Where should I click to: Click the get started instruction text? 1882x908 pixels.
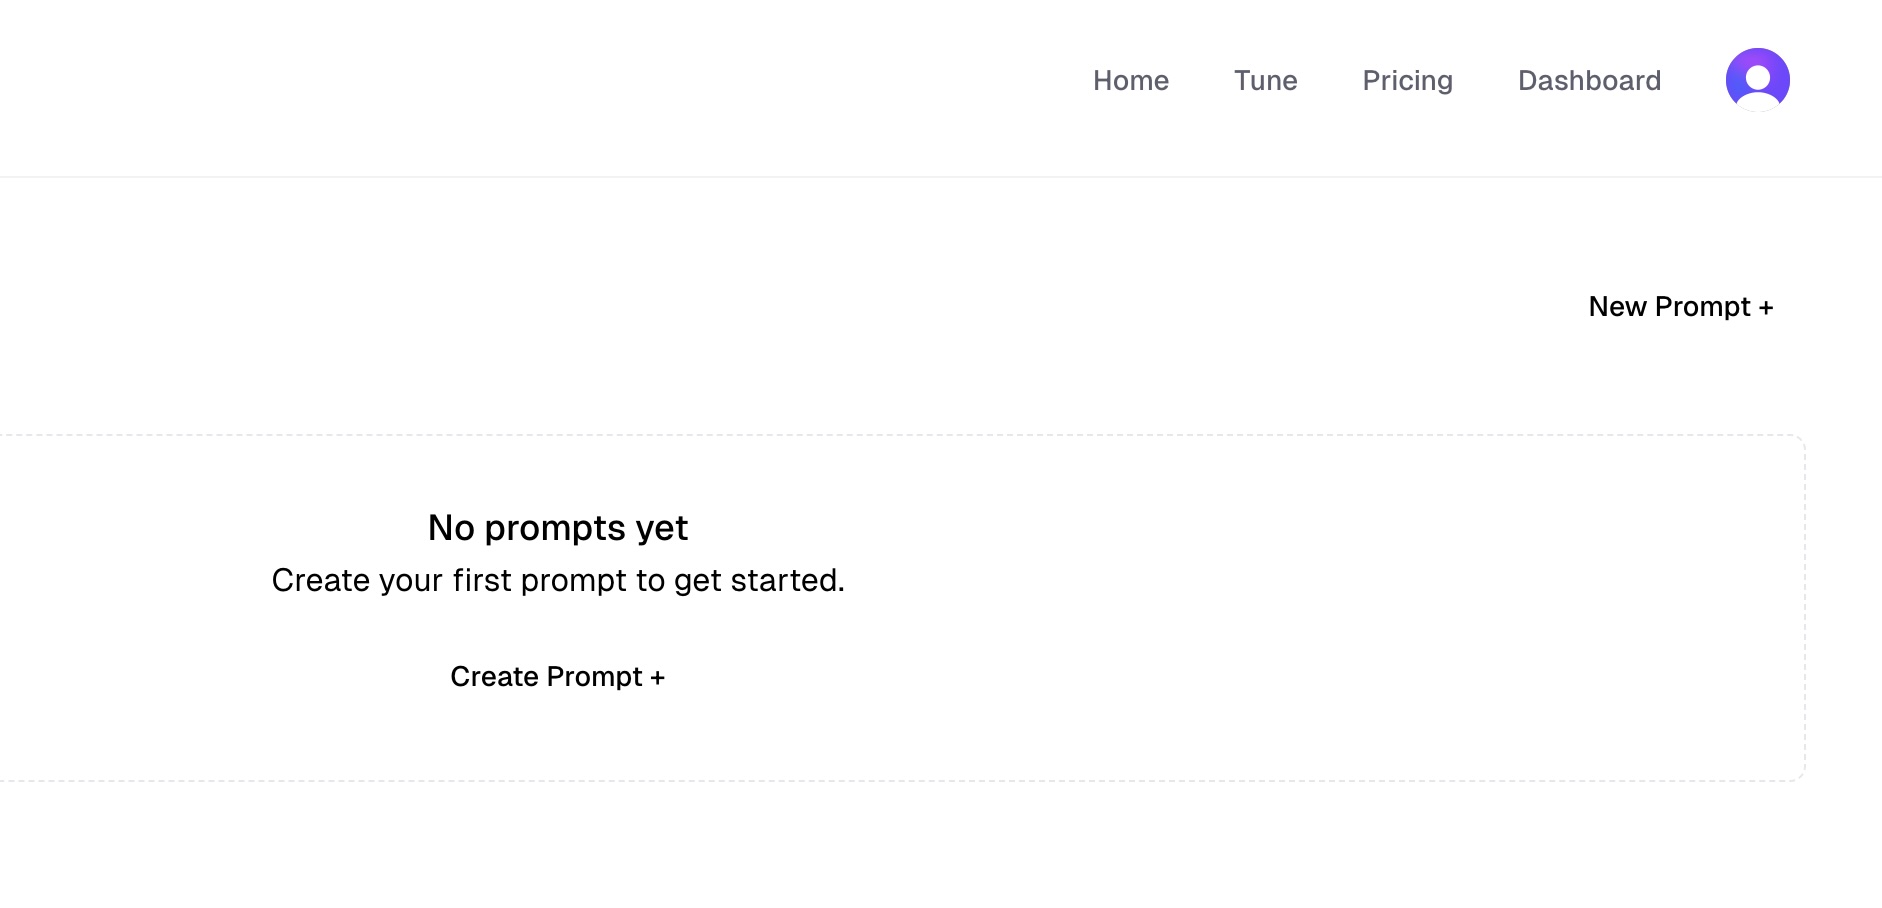point(558,579)
